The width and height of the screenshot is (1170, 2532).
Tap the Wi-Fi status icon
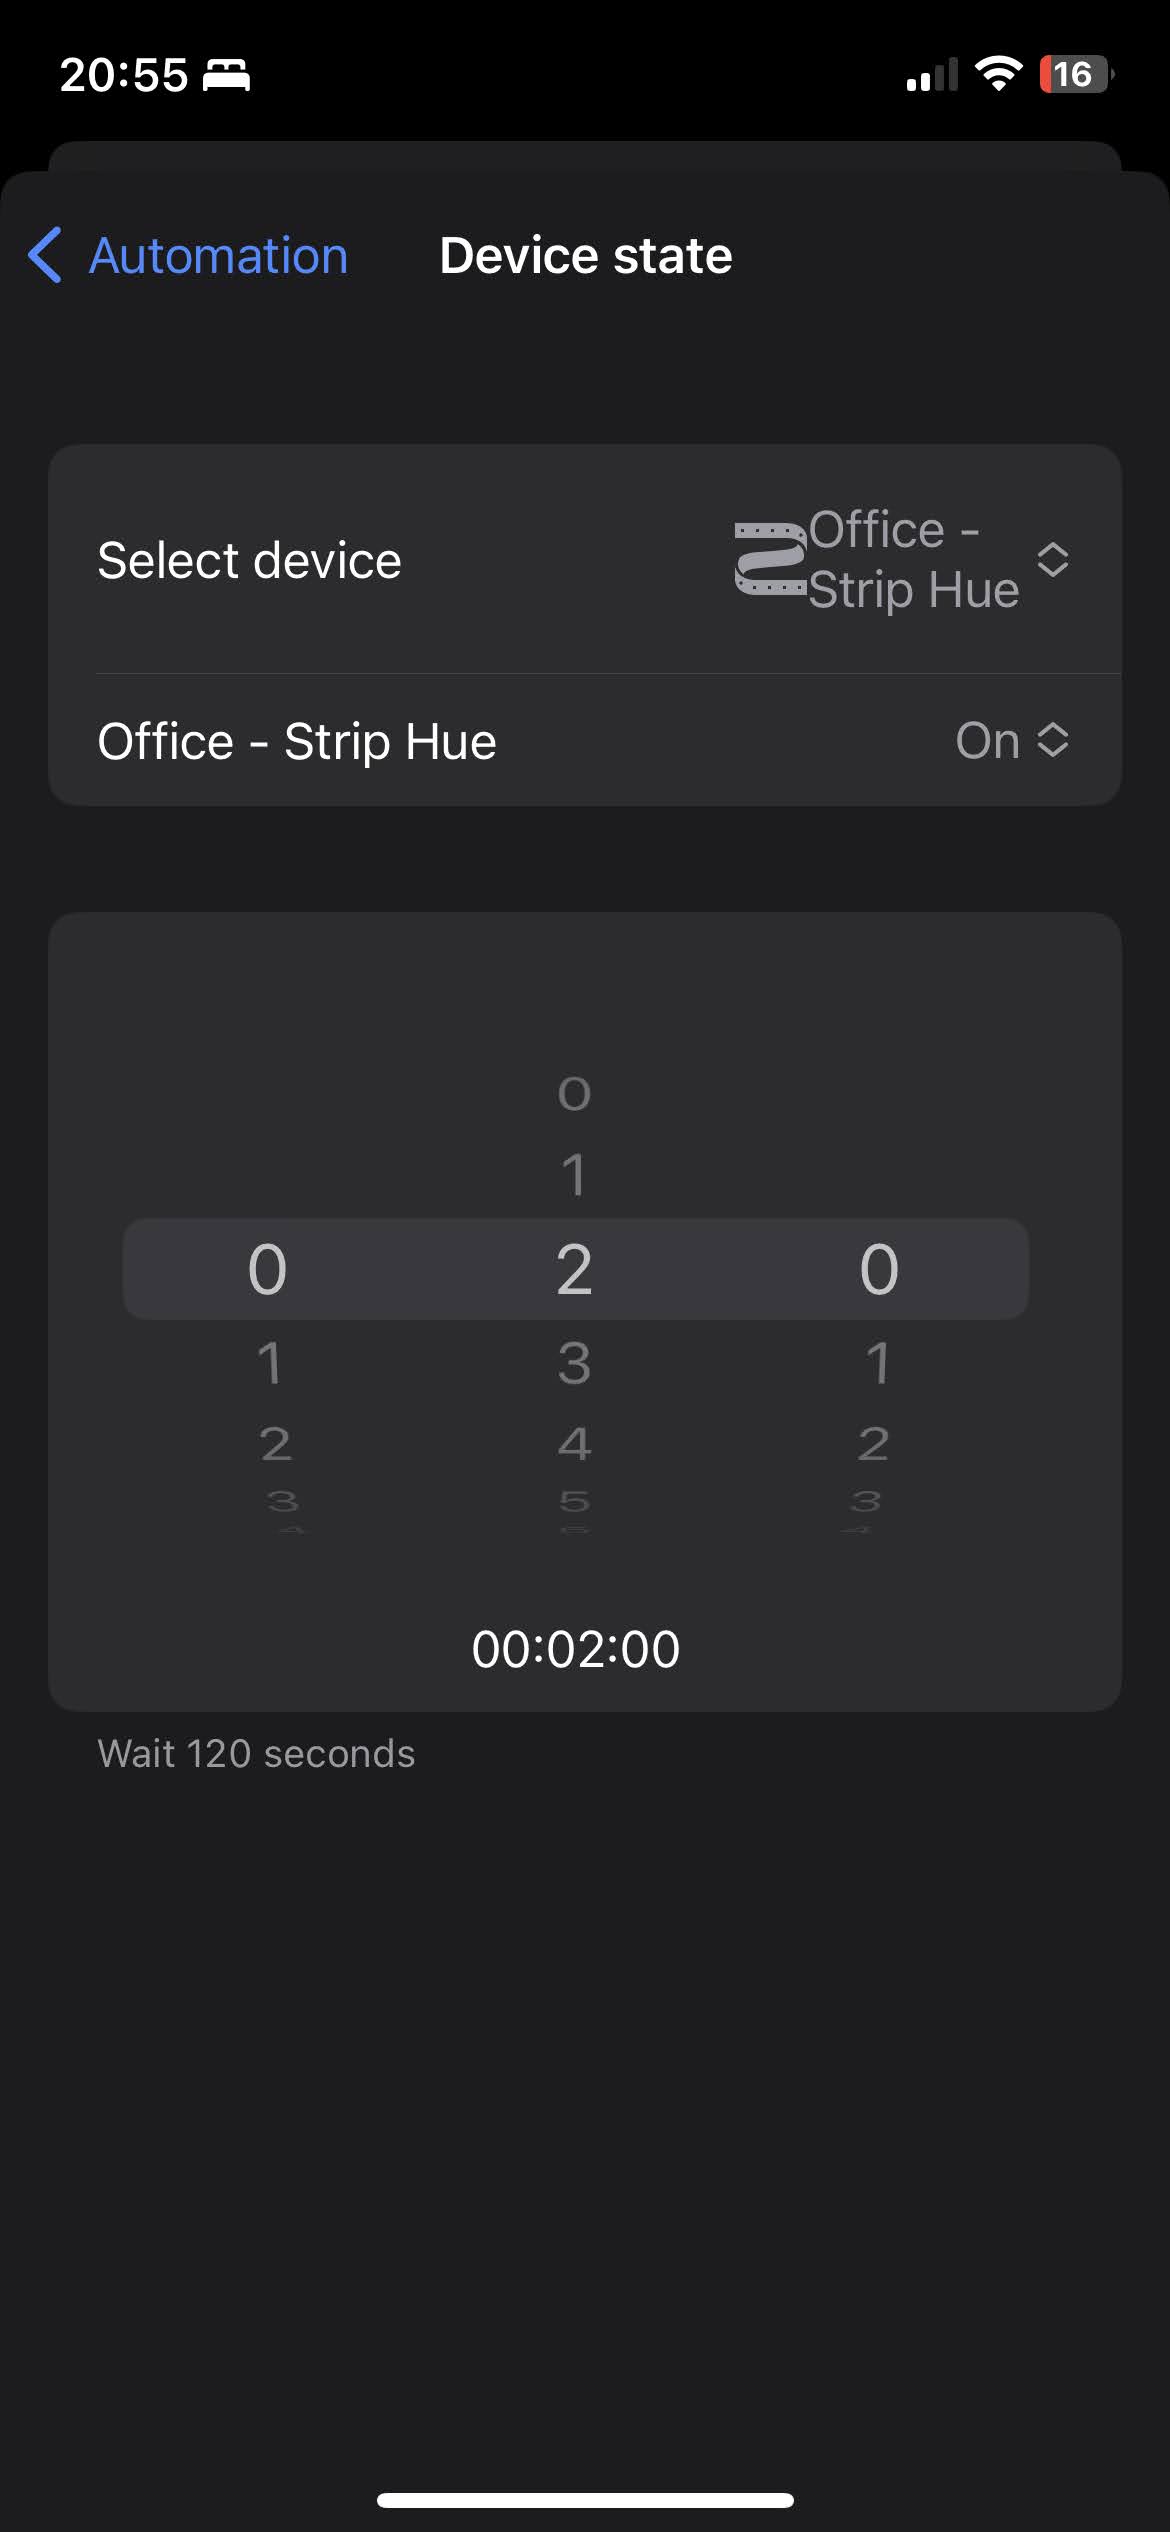coord(998,74)
